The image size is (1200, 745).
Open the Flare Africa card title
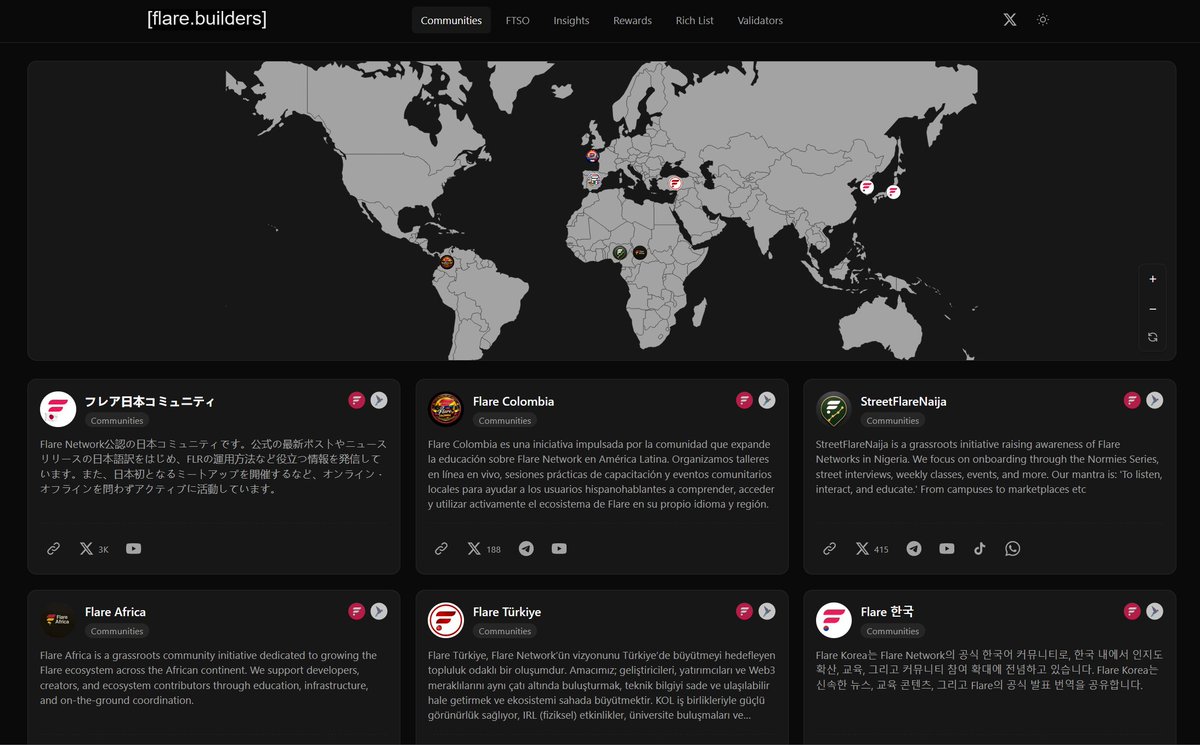(x=115, y=612)
